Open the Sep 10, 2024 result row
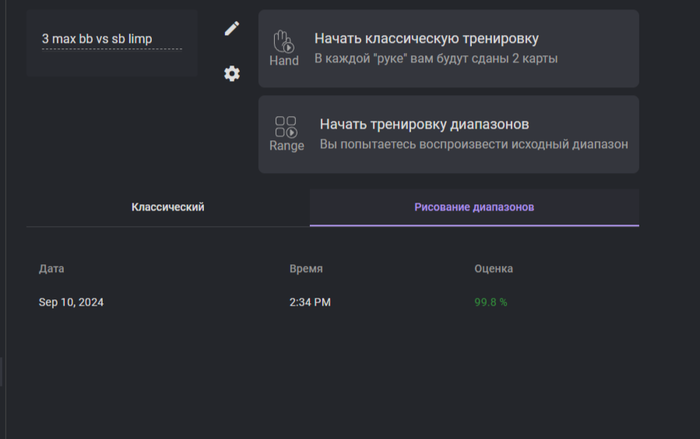 click(x=333, y=302)
